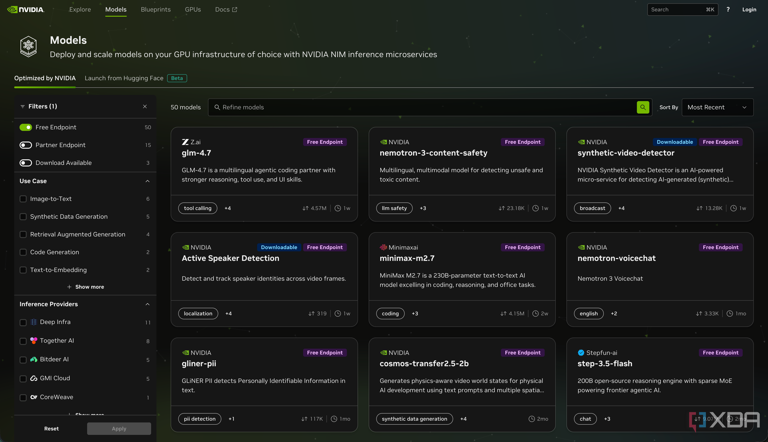Click NVIDIA logo on gliner-pii card
The image size is (768, 442).
click(185, 353)
